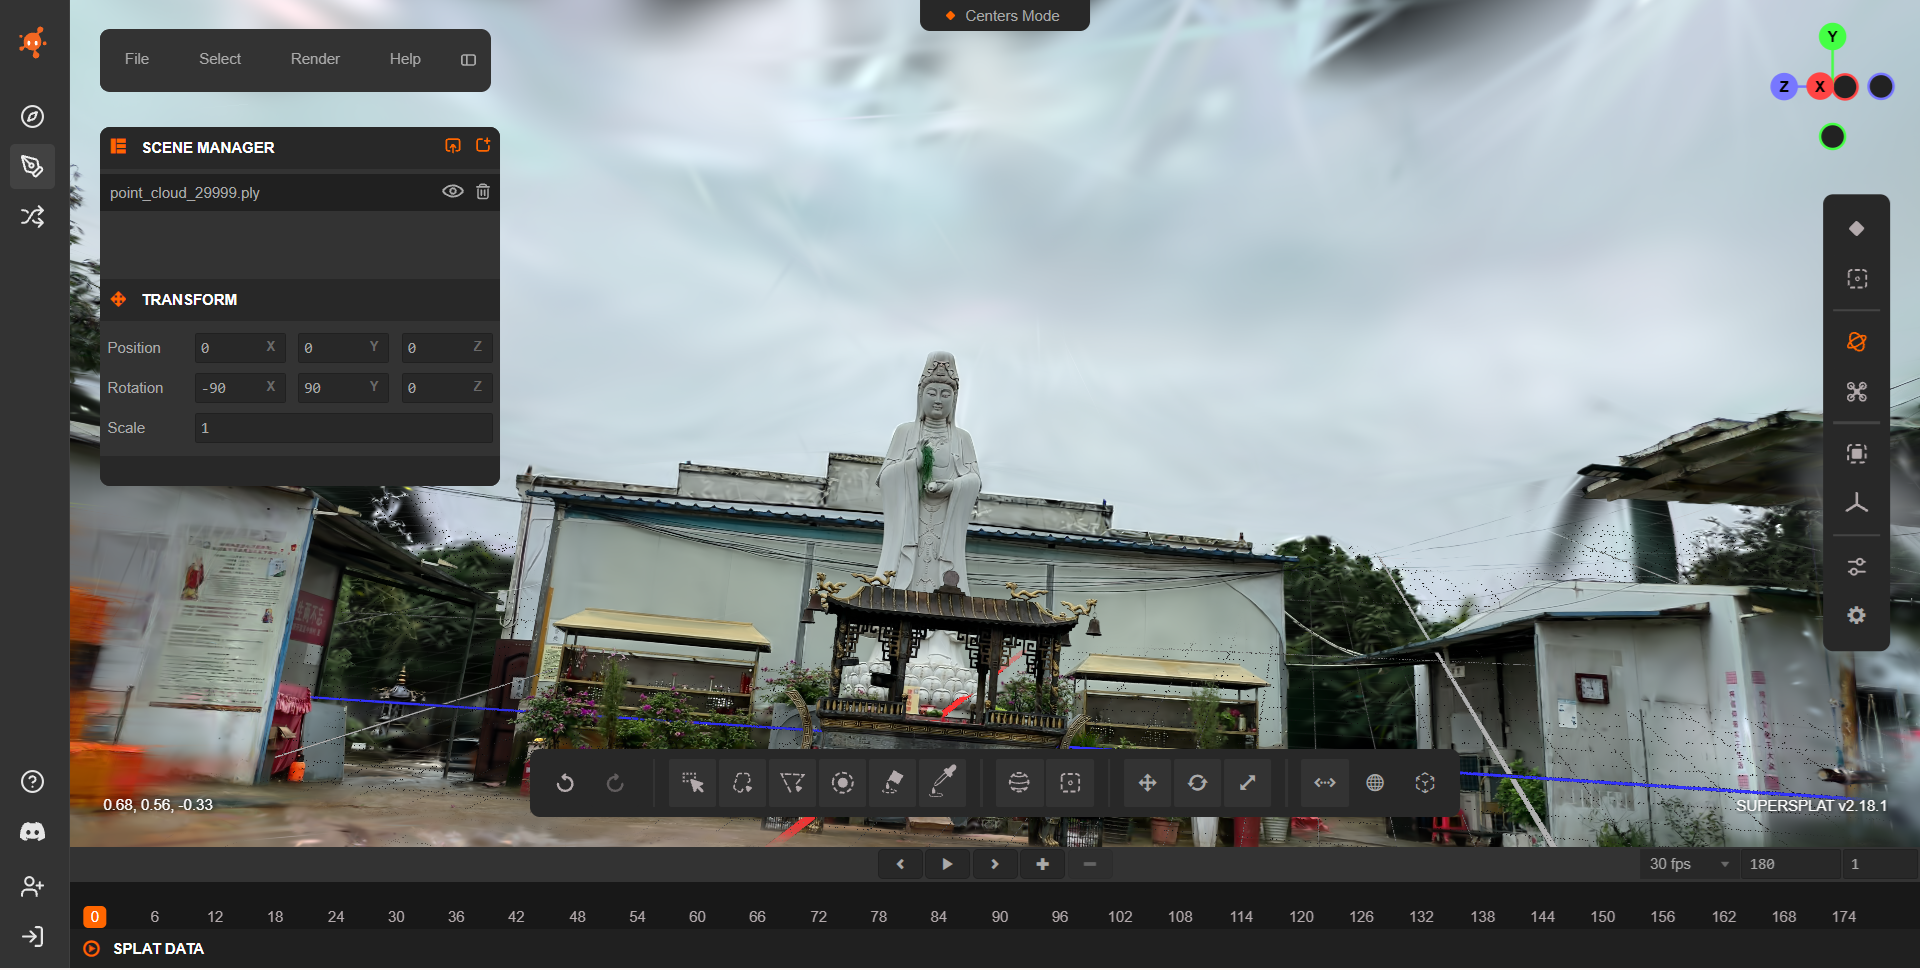Activate the Rotate tool
Image resolution: width=1920 pixels, height=970 pixels.
coord(1197,783)
